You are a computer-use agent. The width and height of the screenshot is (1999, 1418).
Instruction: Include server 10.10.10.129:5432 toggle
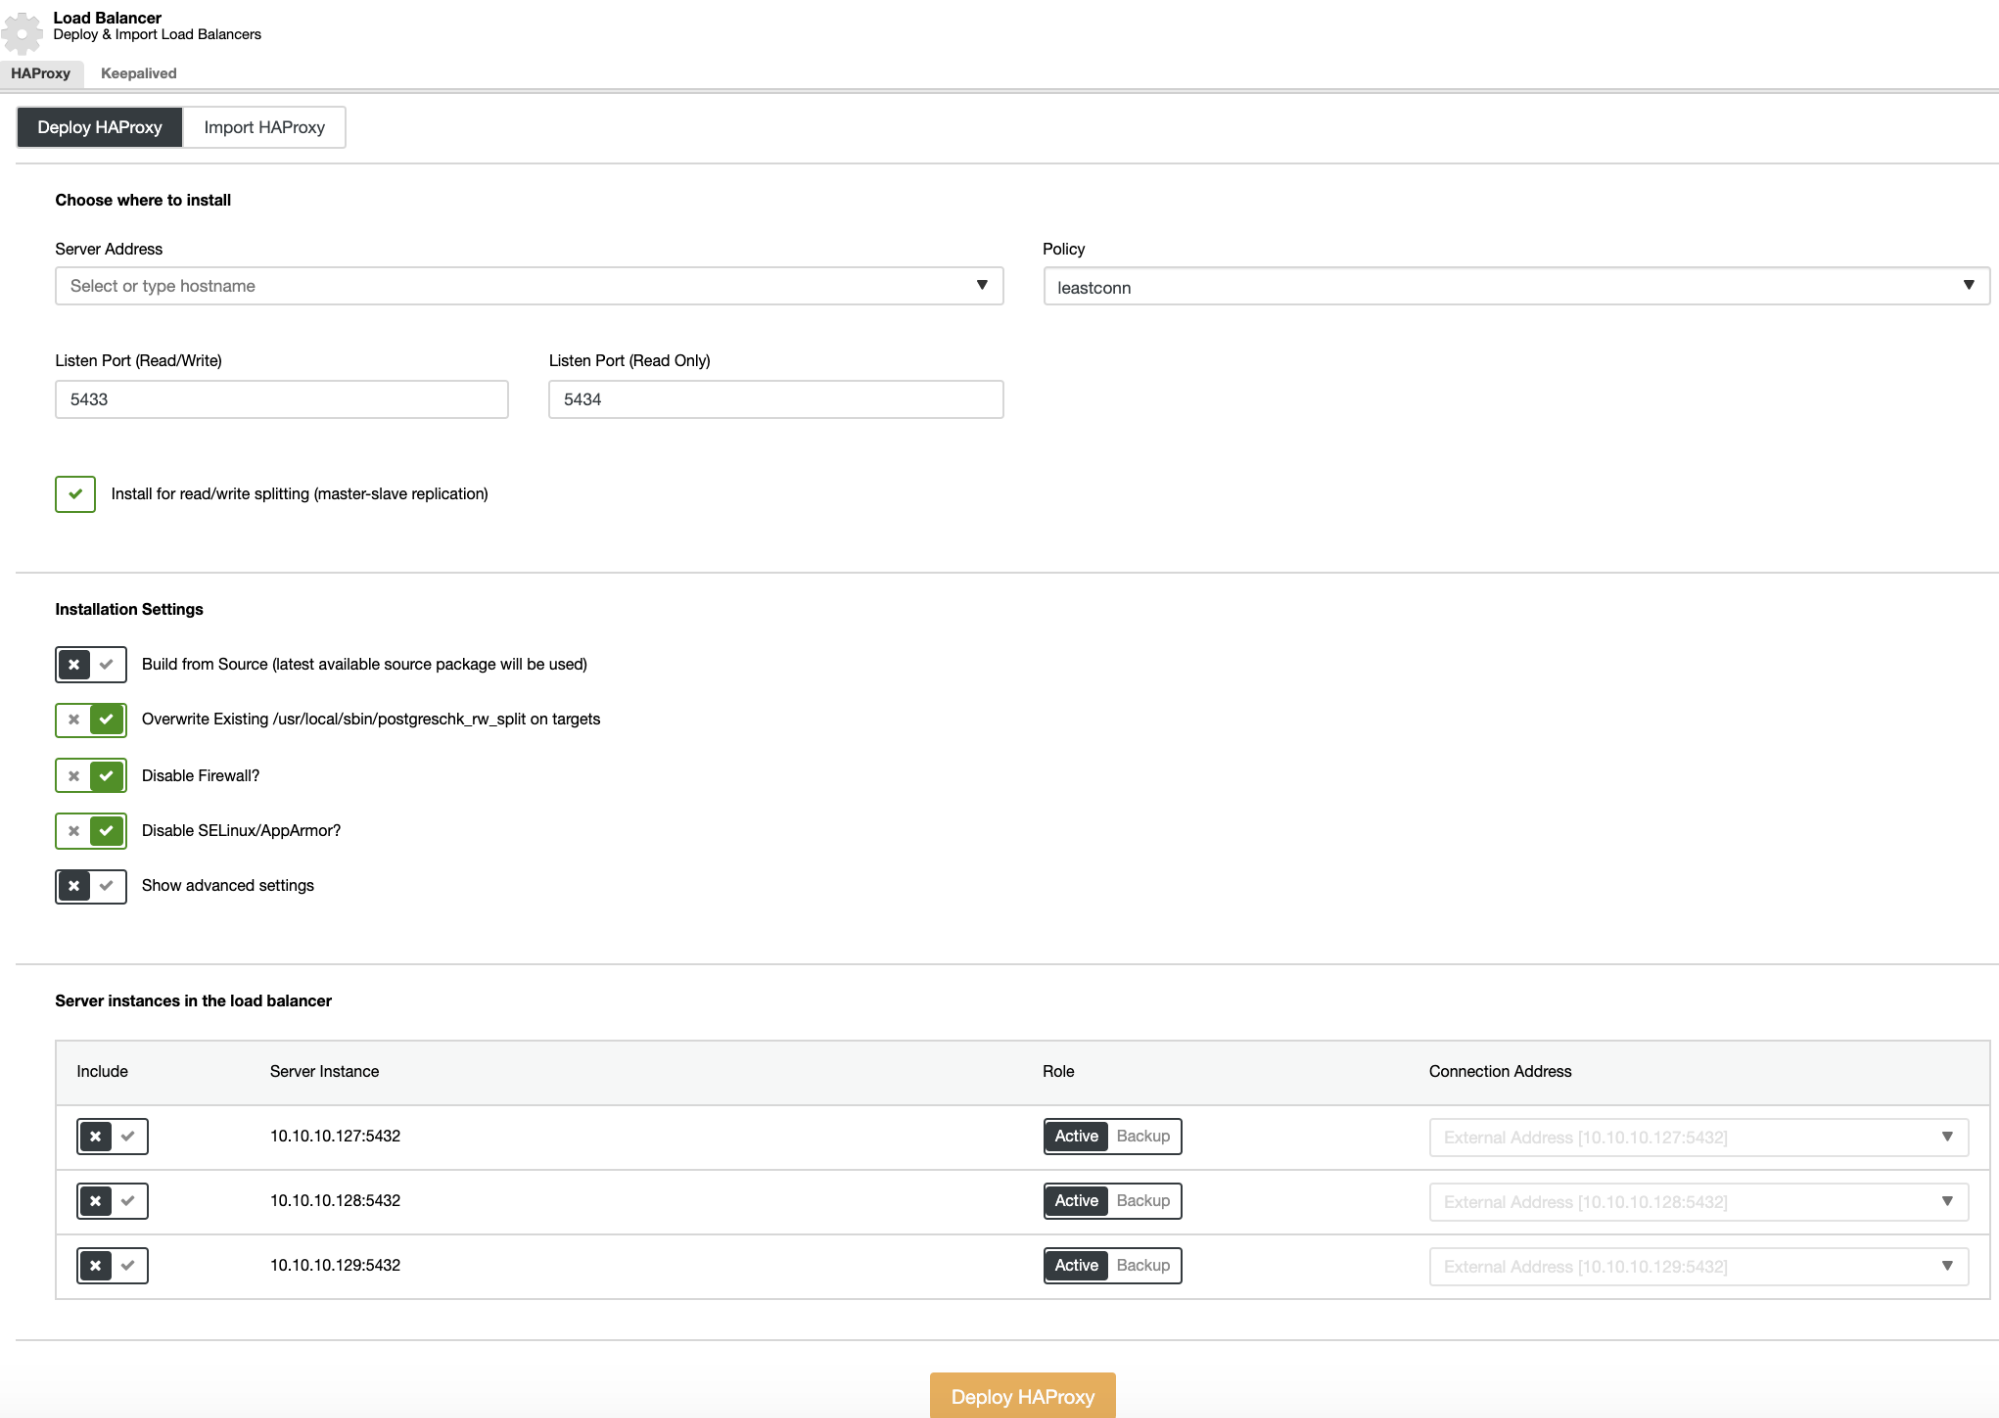(112, 1266)
